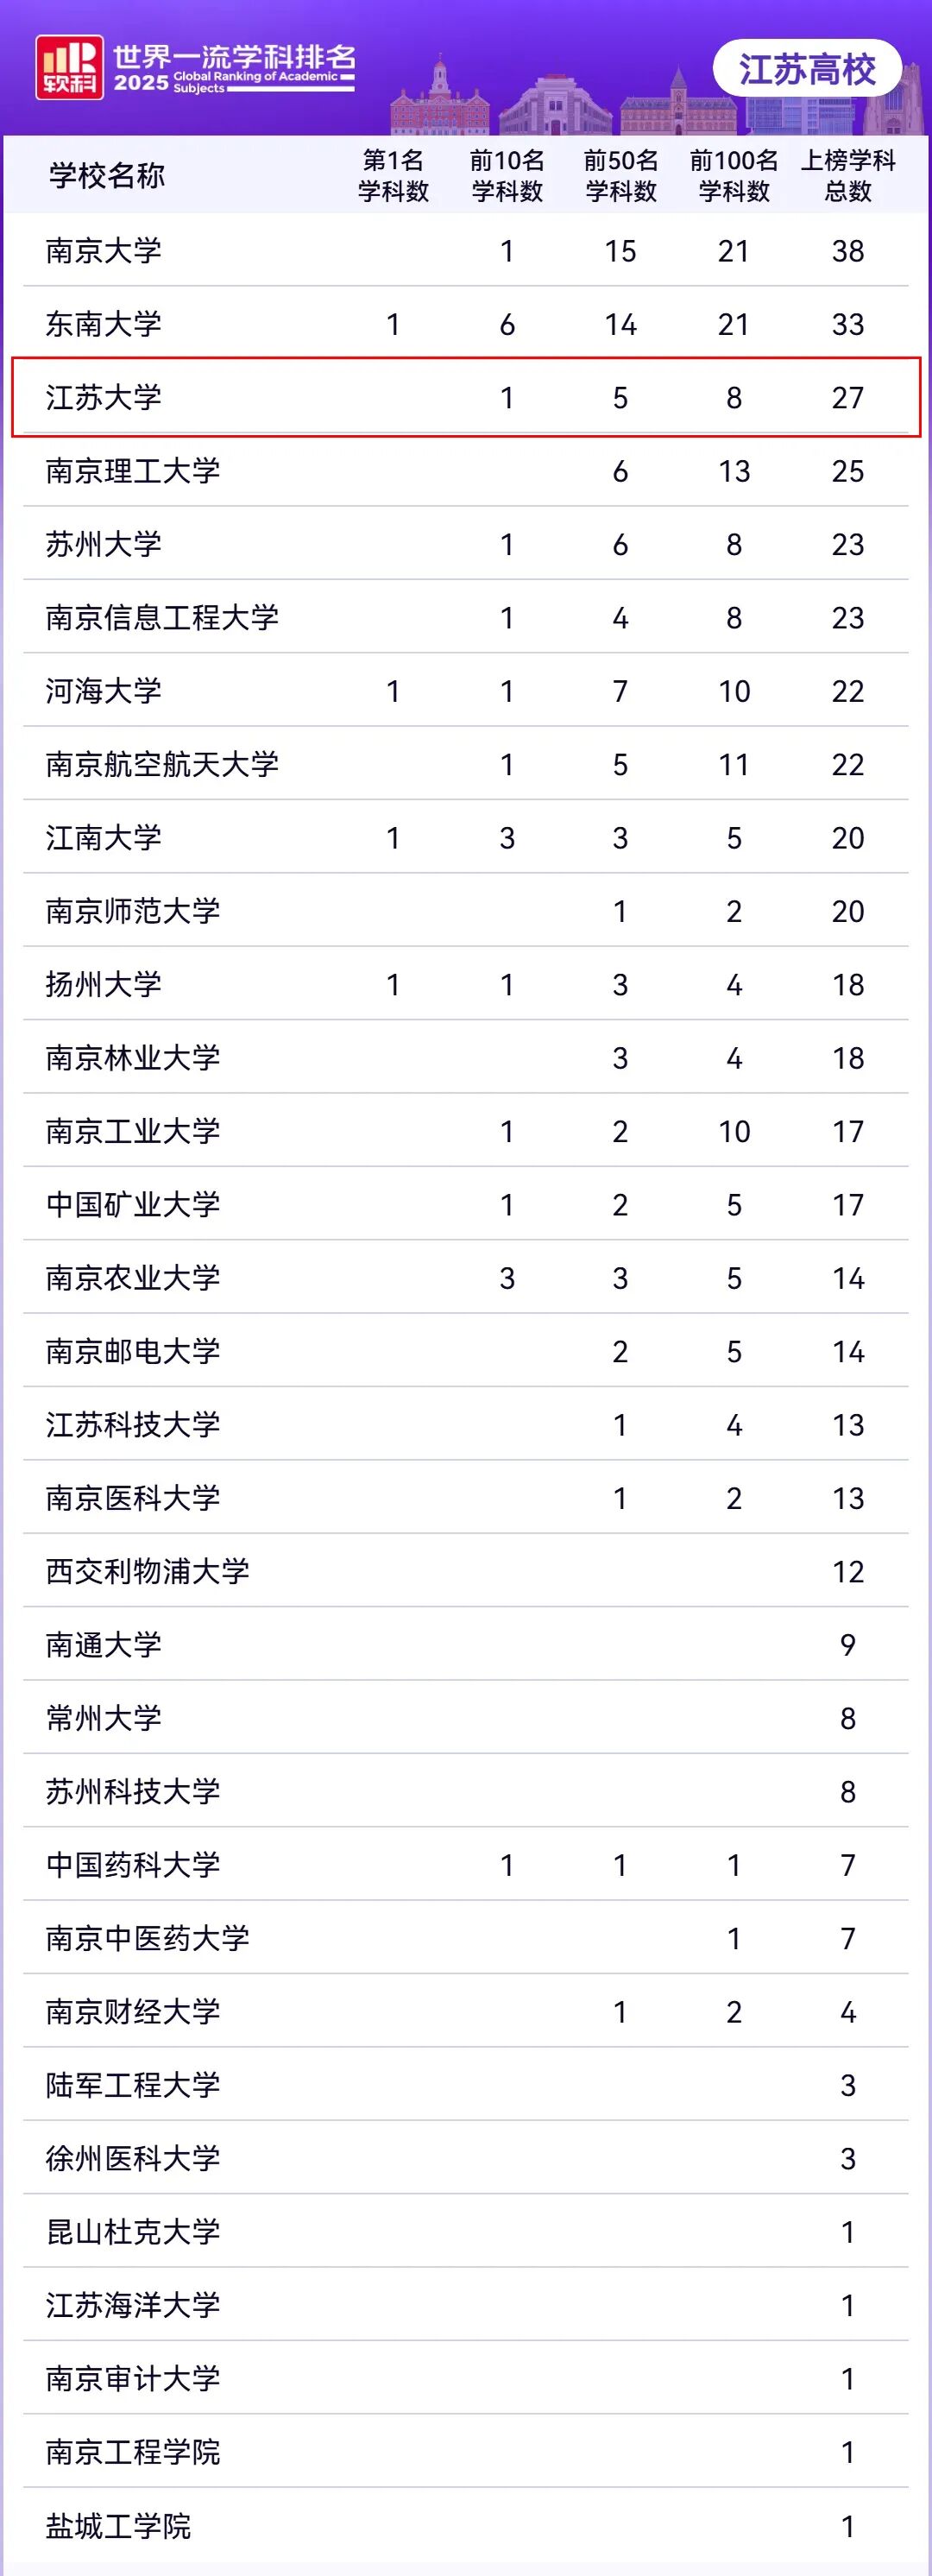Viewport: 932px width, 2576px height.
Task: Open the 南京大学 row name
Action: click(x=104, y=250)
